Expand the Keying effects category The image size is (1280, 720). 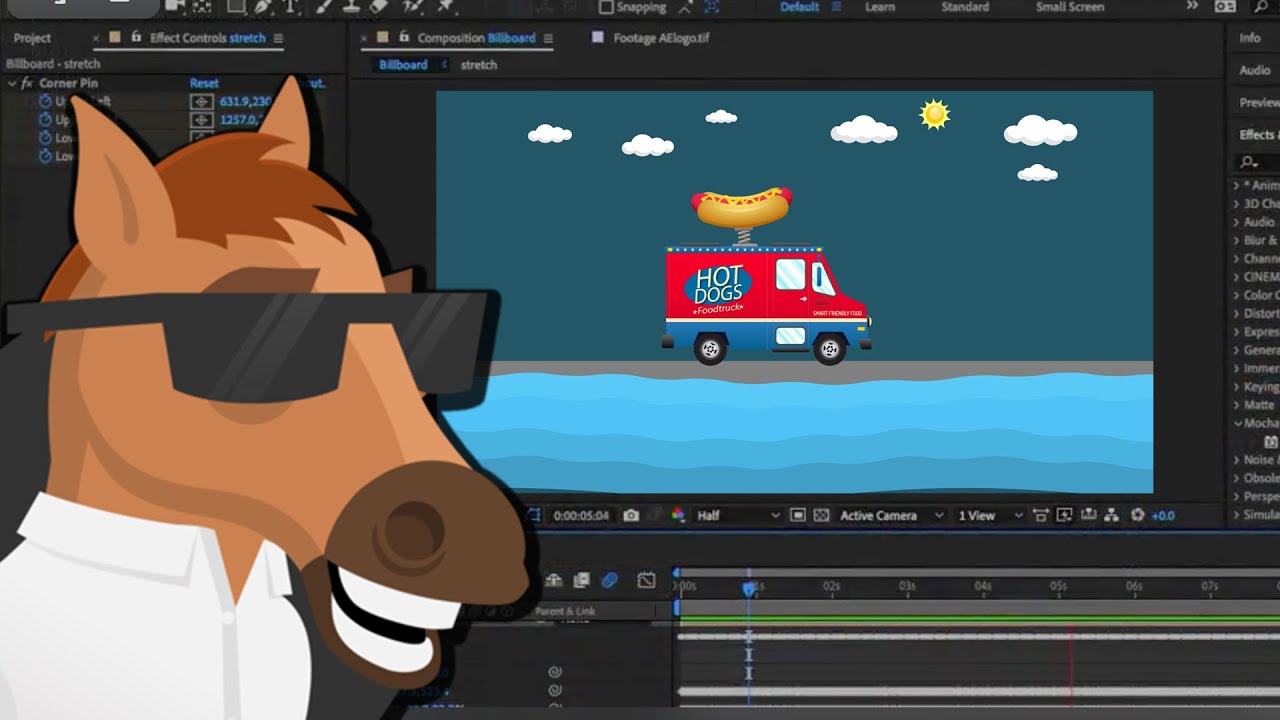coord(1237,386)
